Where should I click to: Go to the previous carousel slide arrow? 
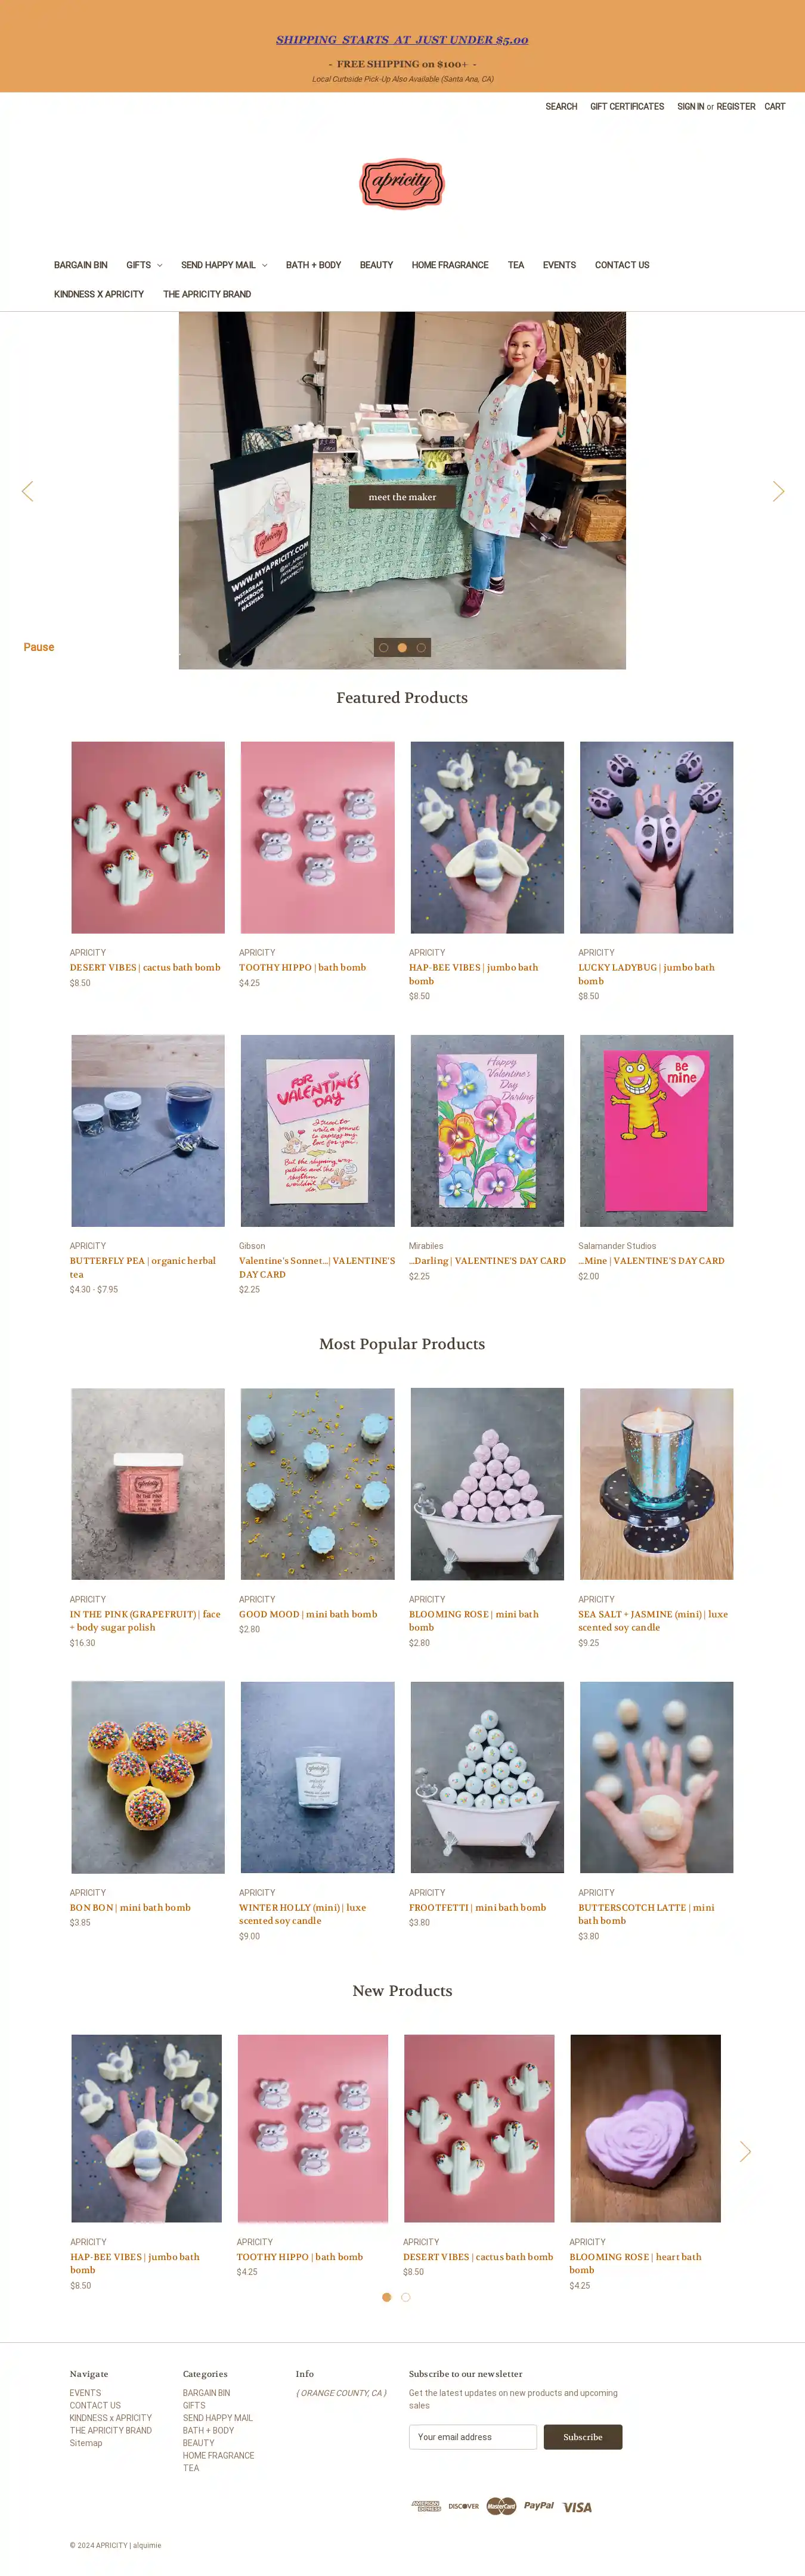point(28,491)
